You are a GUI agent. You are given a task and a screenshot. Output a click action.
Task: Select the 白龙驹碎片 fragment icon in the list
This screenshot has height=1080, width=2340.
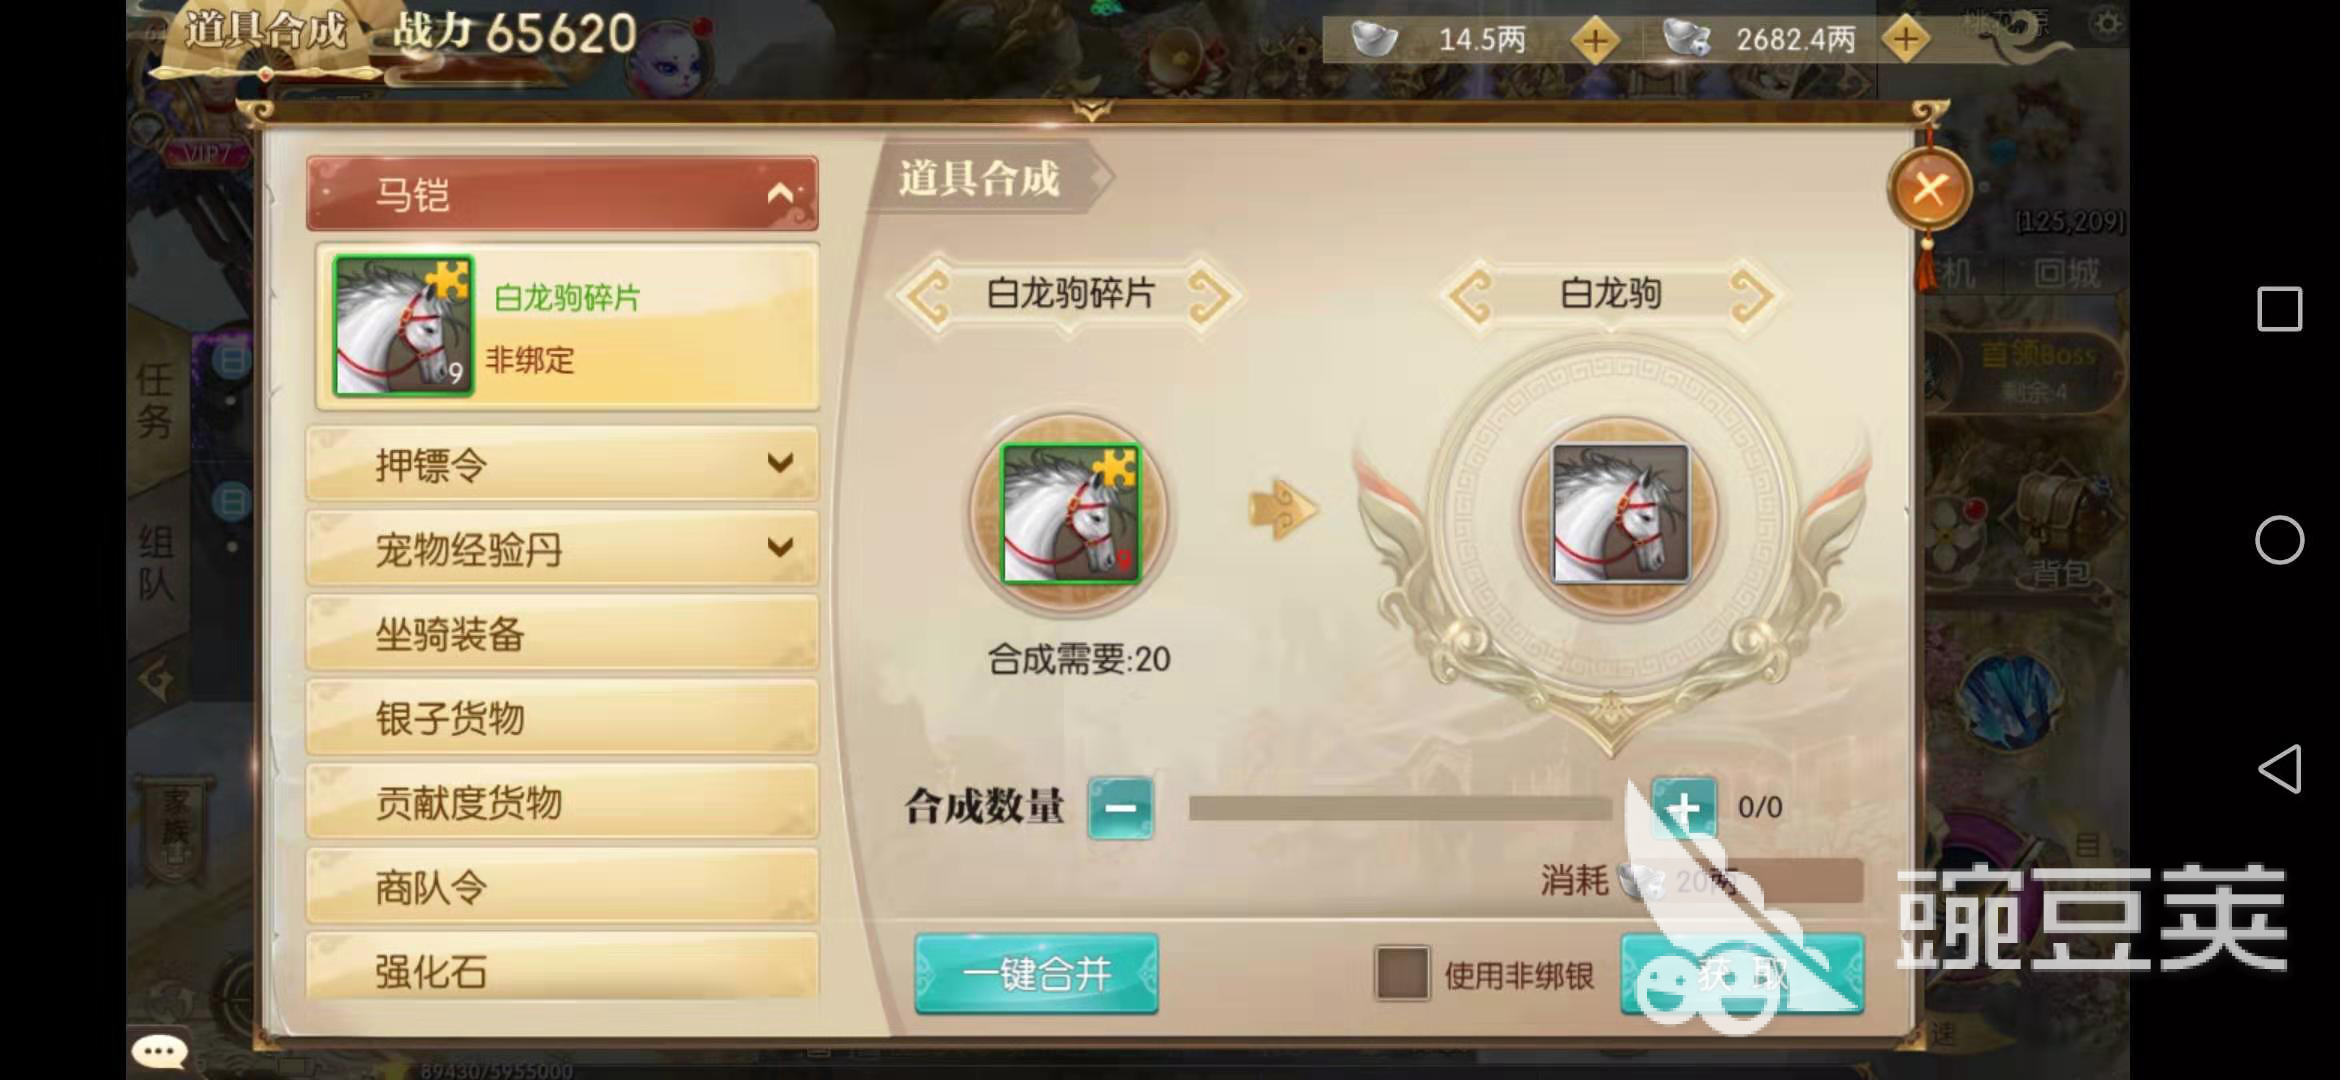pos(403,326)
